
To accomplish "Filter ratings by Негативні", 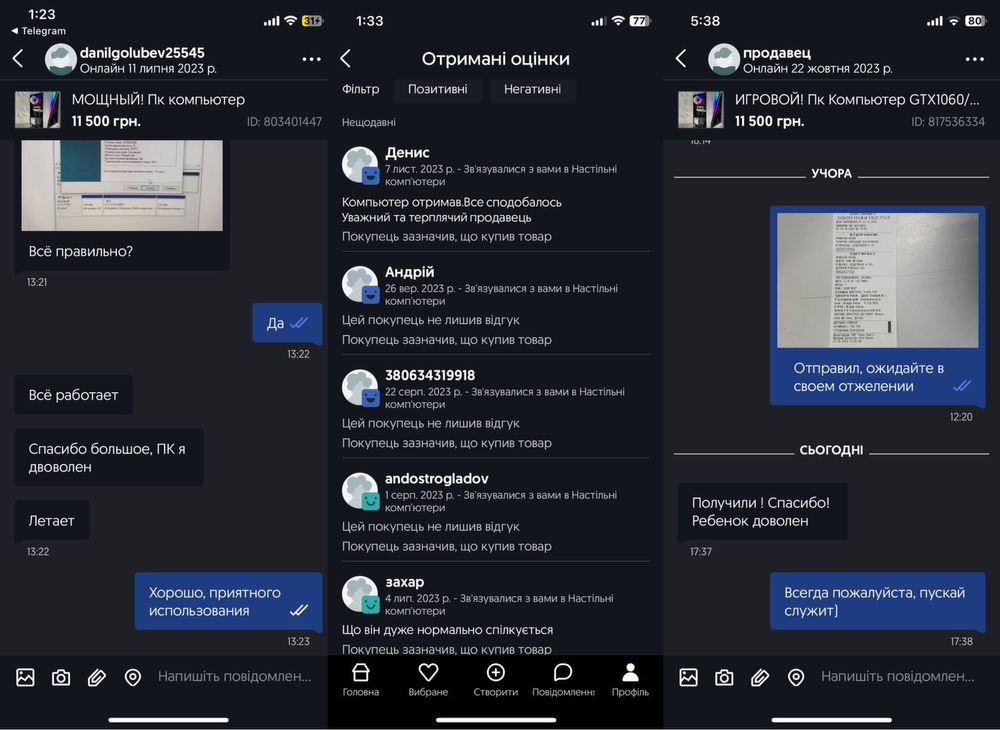I will click(x=533, y=89).
